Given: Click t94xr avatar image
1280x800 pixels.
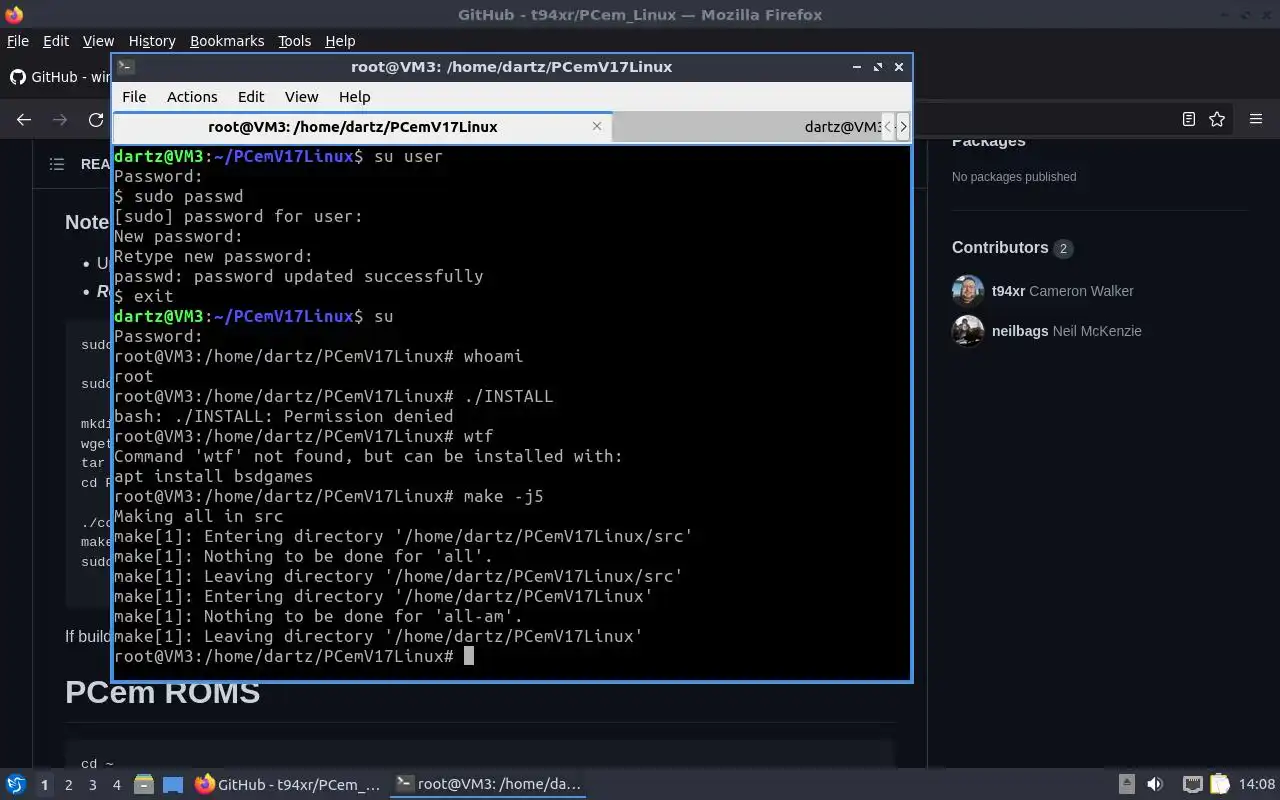Looking at the screenshot, I should 968,291.
